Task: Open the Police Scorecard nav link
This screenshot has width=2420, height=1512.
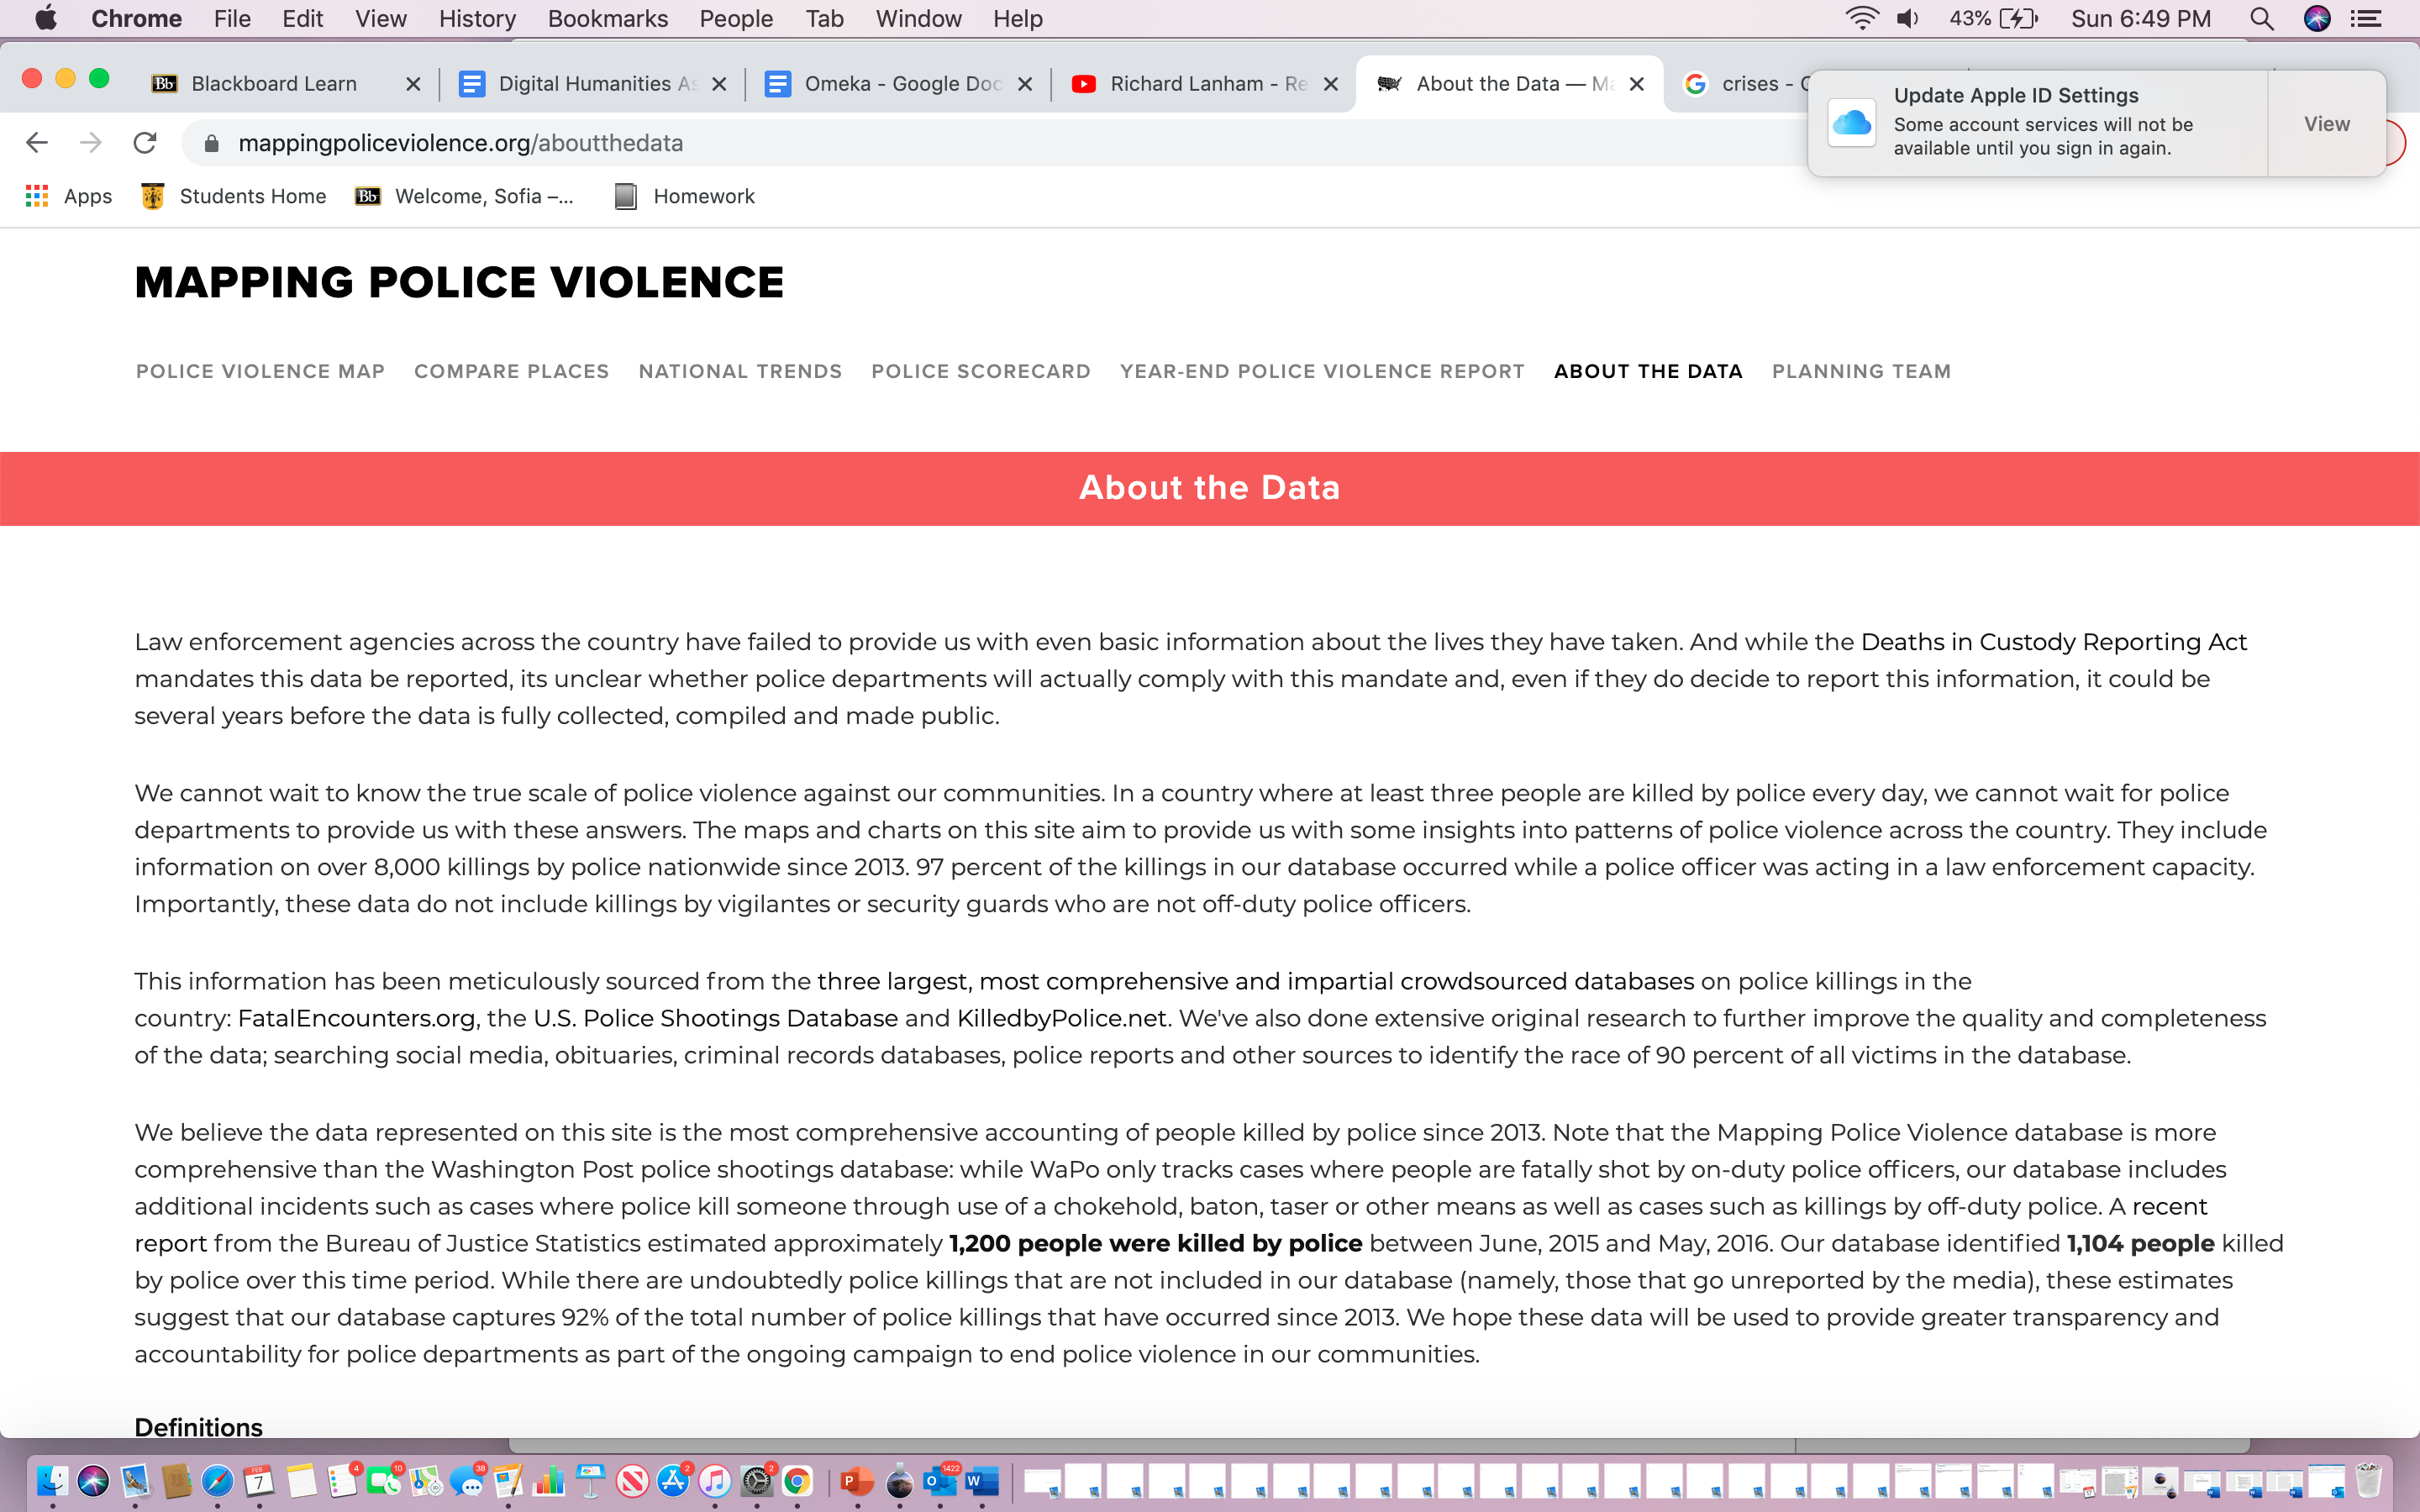Action: [981, 371]
